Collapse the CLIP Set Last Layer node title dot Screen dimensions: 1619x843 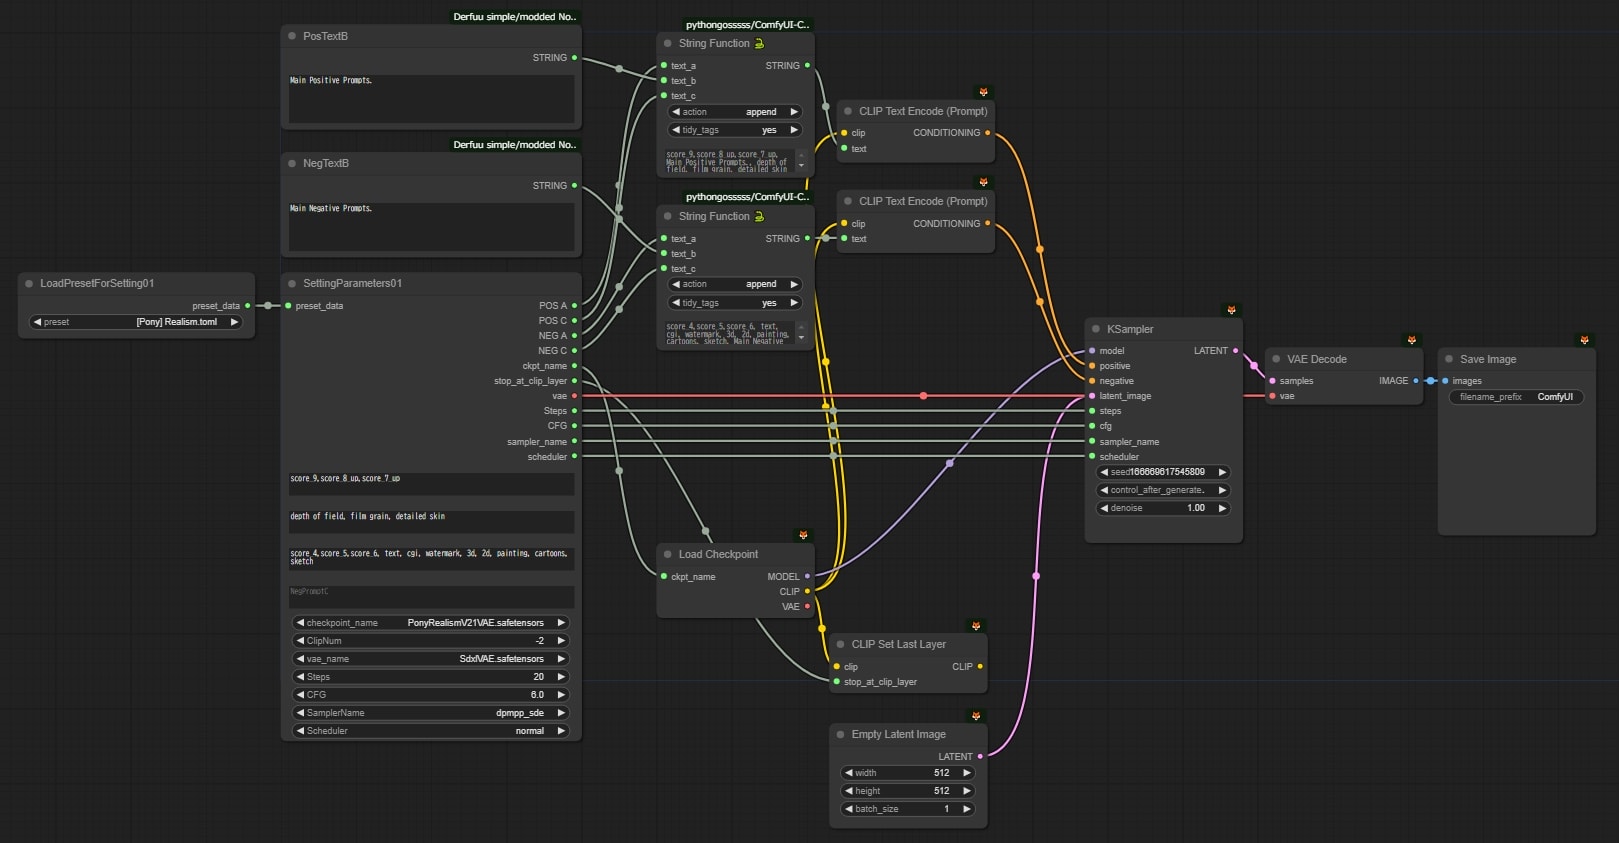[841, 644]
